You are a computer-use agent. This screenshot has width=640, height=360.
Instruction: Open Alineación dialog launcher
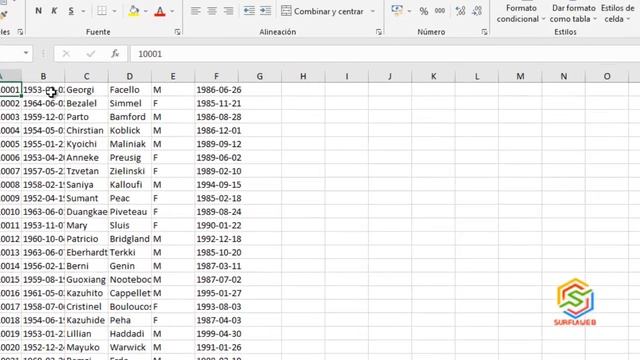click(379, 32)
